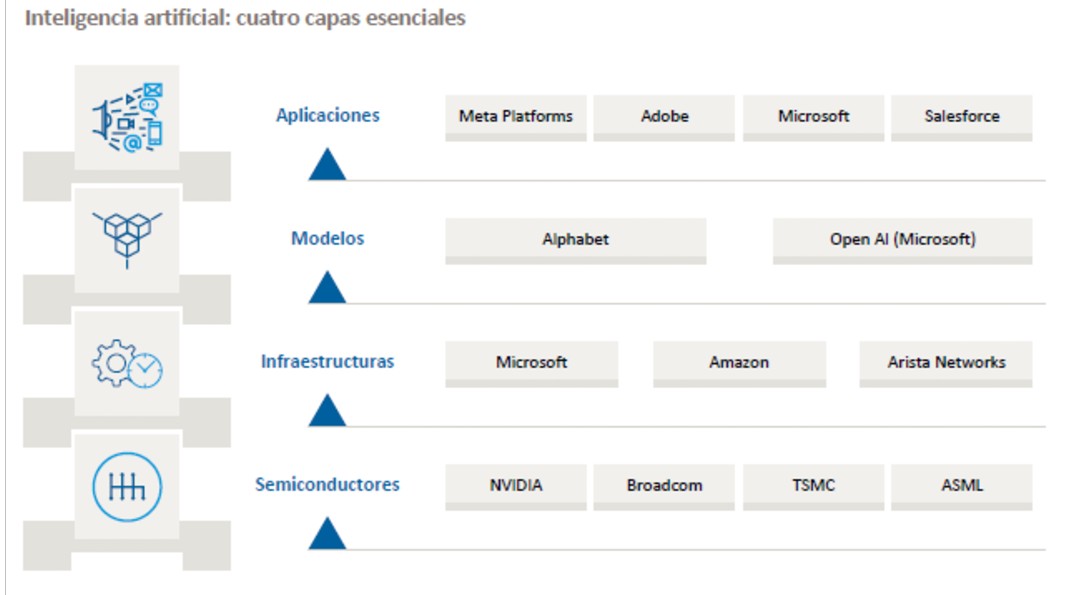Viewport: 1073px width, 595px height.
Task: Click the diagram title about inteligencia artificial
Action: click(245, 19)
